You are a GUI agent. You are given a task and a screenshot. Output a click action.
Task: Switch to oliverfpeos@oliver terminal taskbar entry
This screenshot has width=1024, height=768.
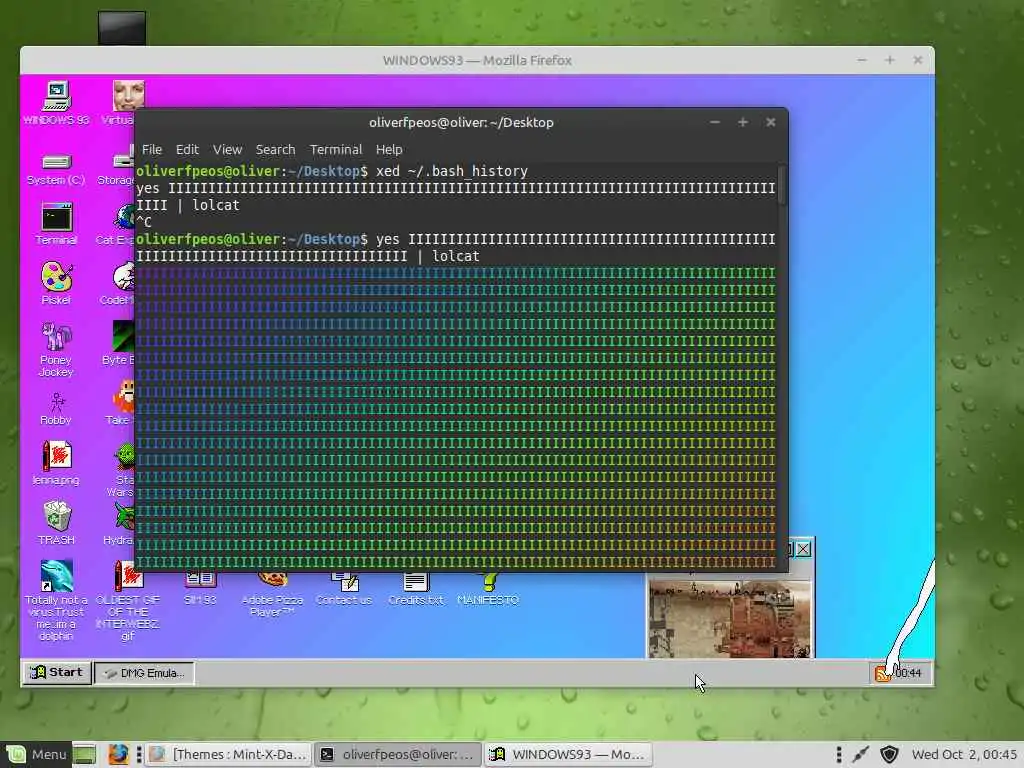click(x=398, y=754)
